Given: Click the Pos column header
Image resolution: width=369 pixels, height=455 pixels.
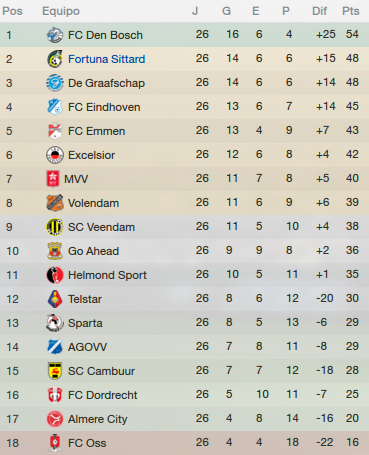Looking at the screenshot, I should [12, 11].
